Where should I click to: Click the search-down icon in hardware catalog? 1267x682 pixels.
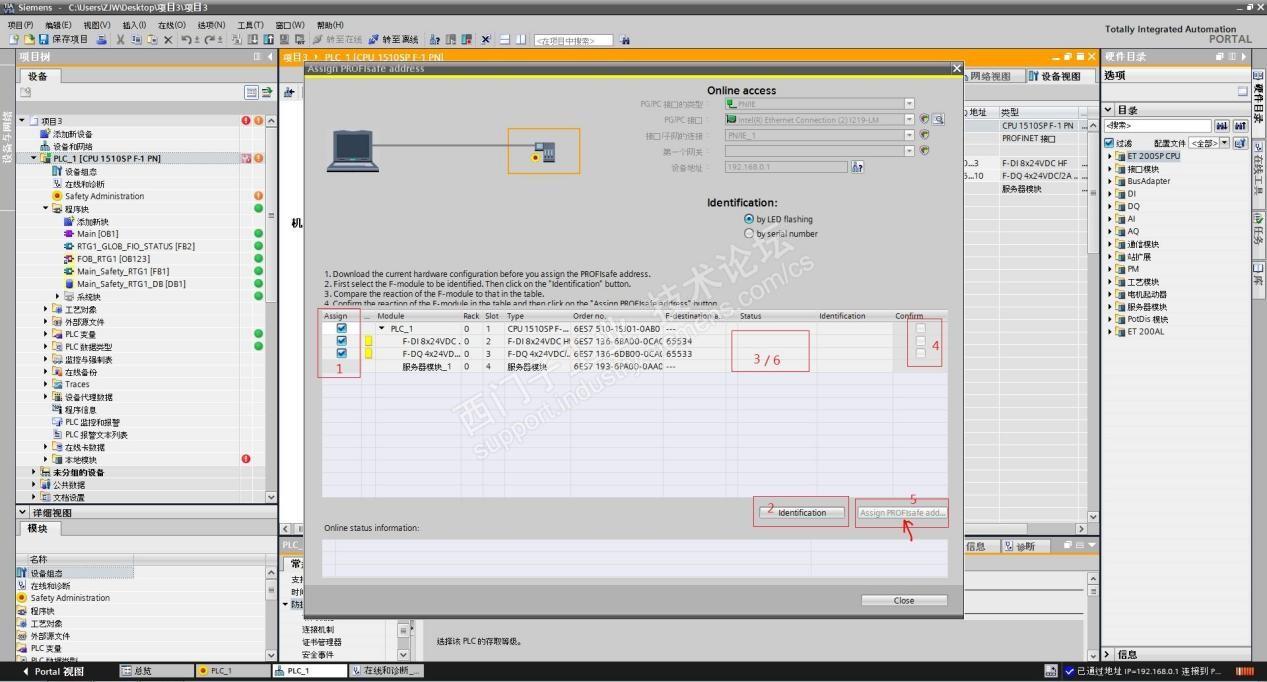point(1223,126)
